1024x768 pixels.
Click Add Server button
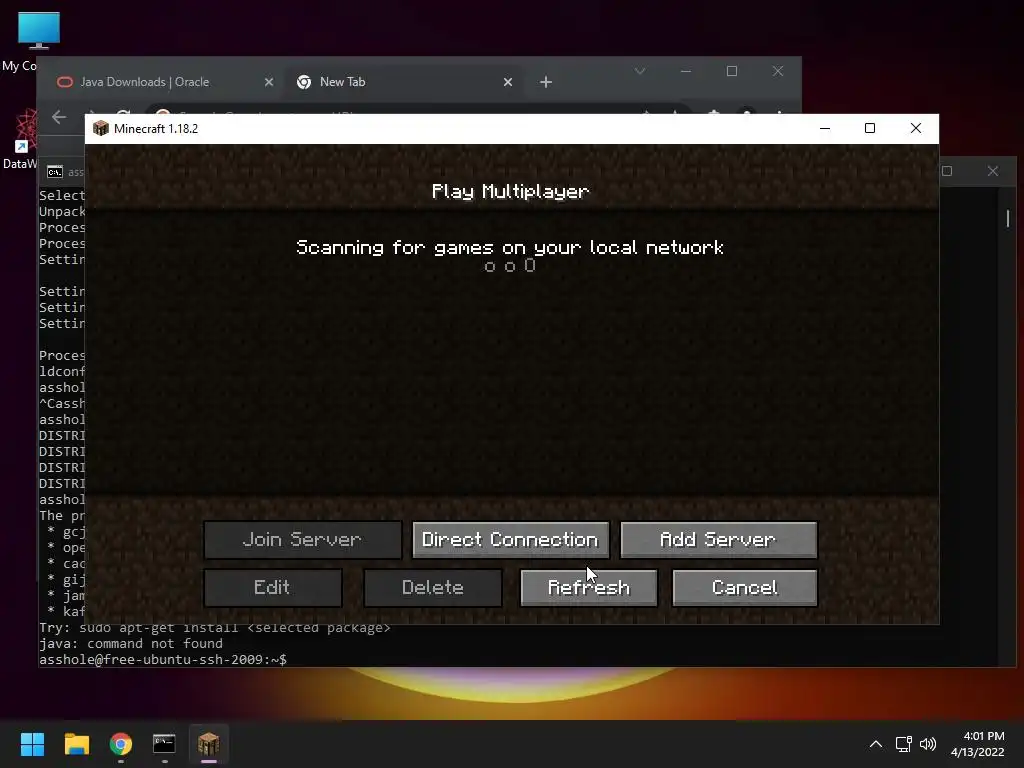point(718,539)
